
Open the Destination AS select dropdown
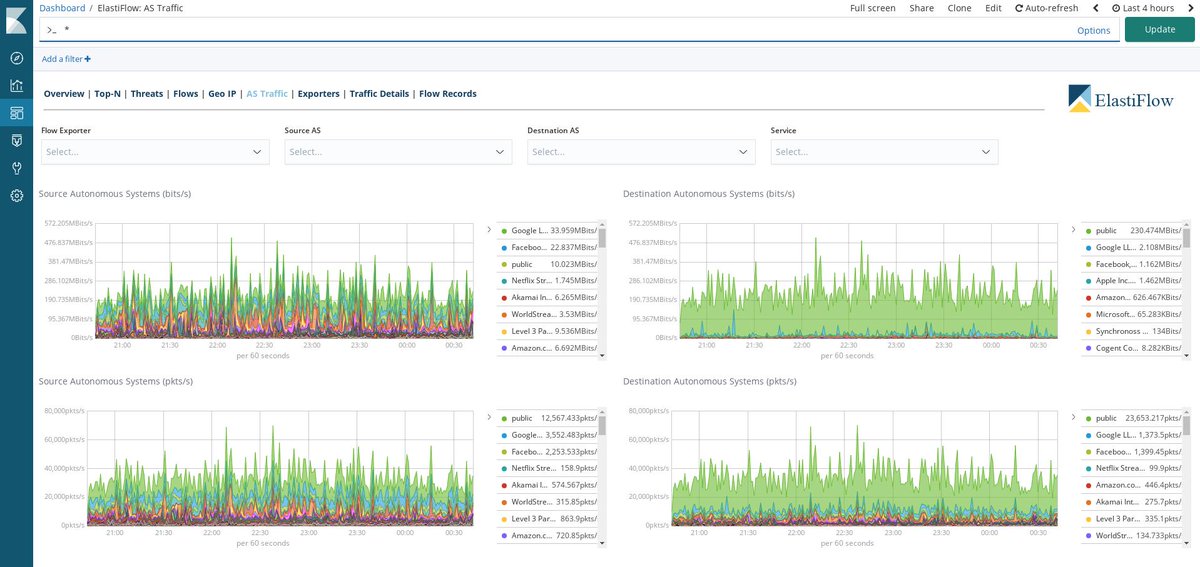[641, 152]
